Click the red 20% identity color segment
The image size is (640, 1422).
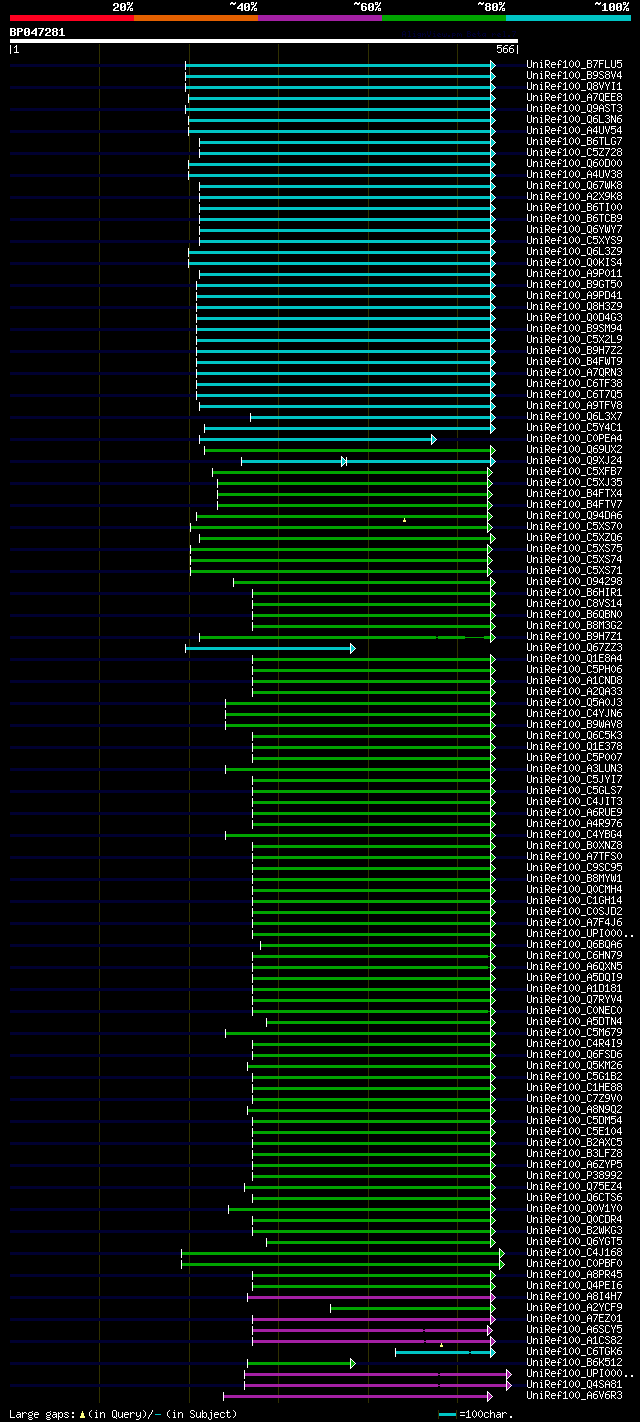pos(71,17)
